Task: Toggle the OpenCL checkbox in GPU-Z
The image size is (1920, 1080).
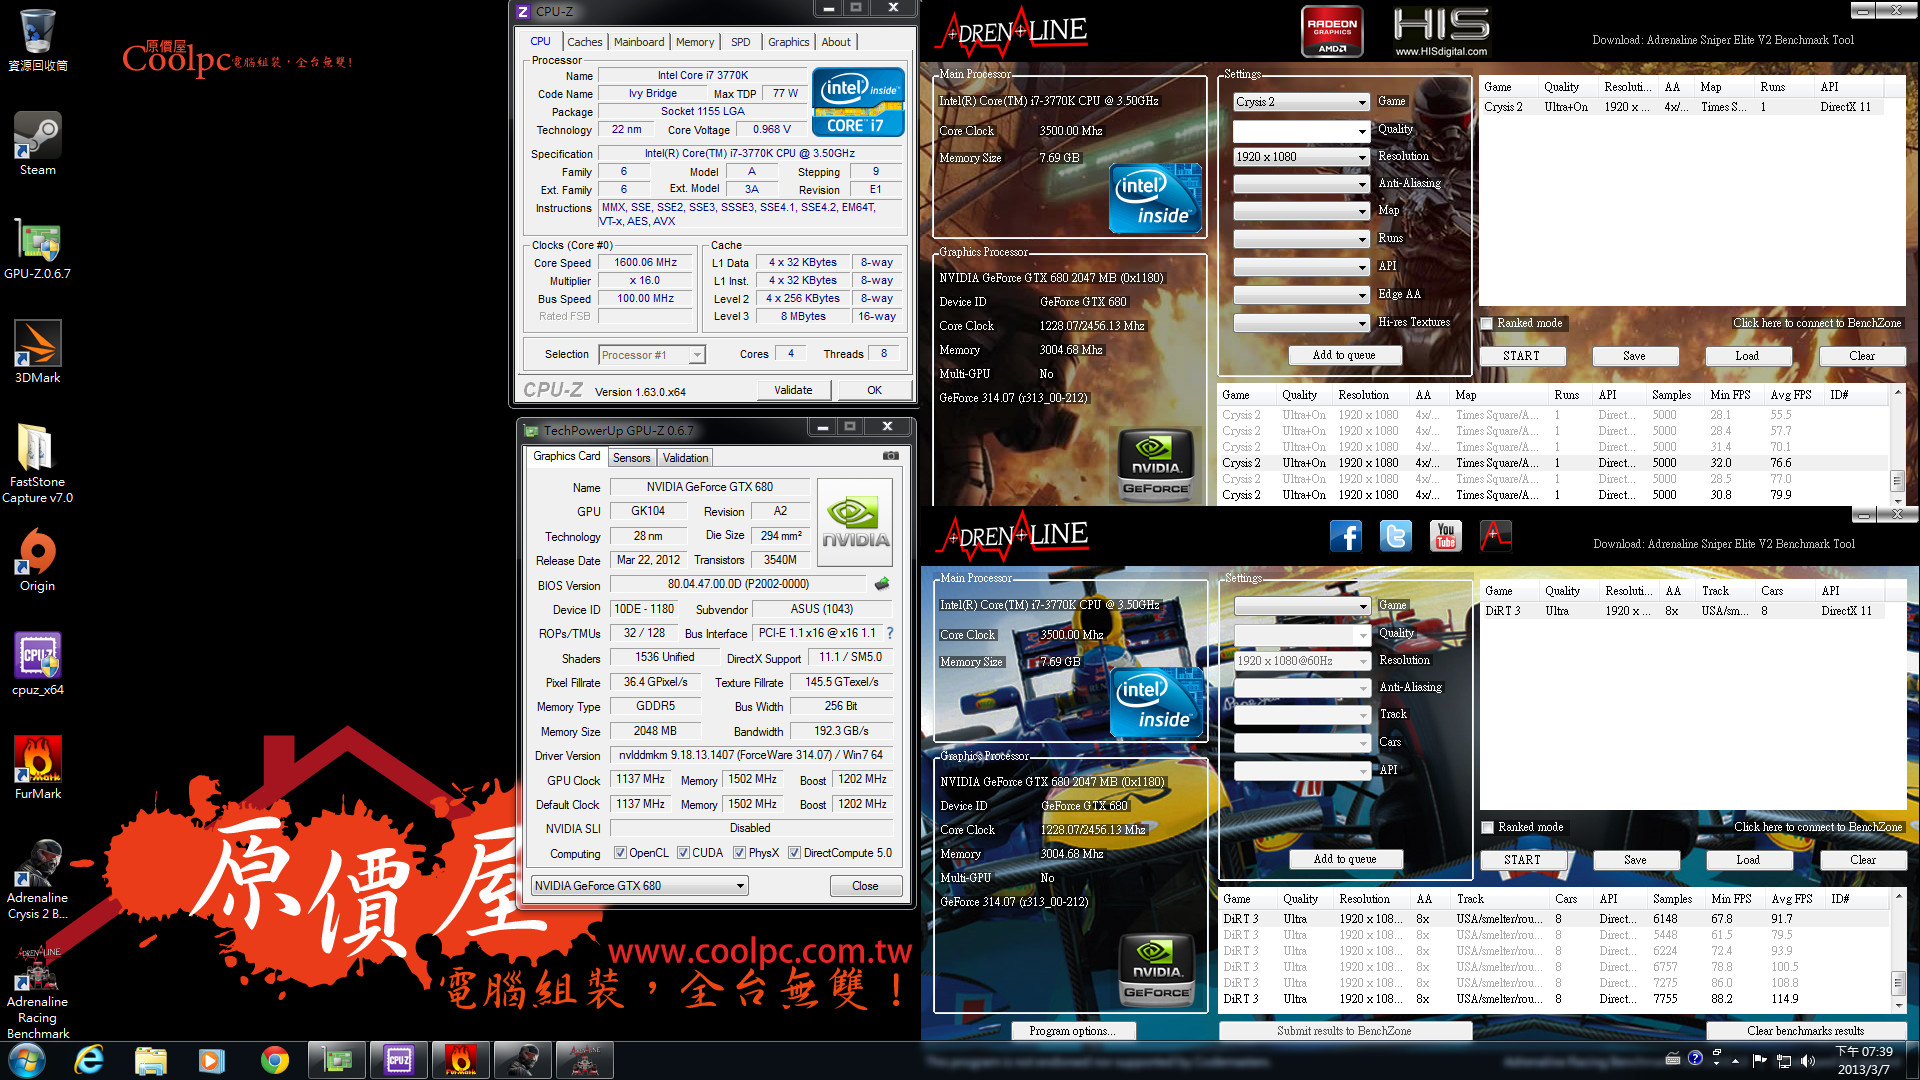Action: [x=620, y=853]
